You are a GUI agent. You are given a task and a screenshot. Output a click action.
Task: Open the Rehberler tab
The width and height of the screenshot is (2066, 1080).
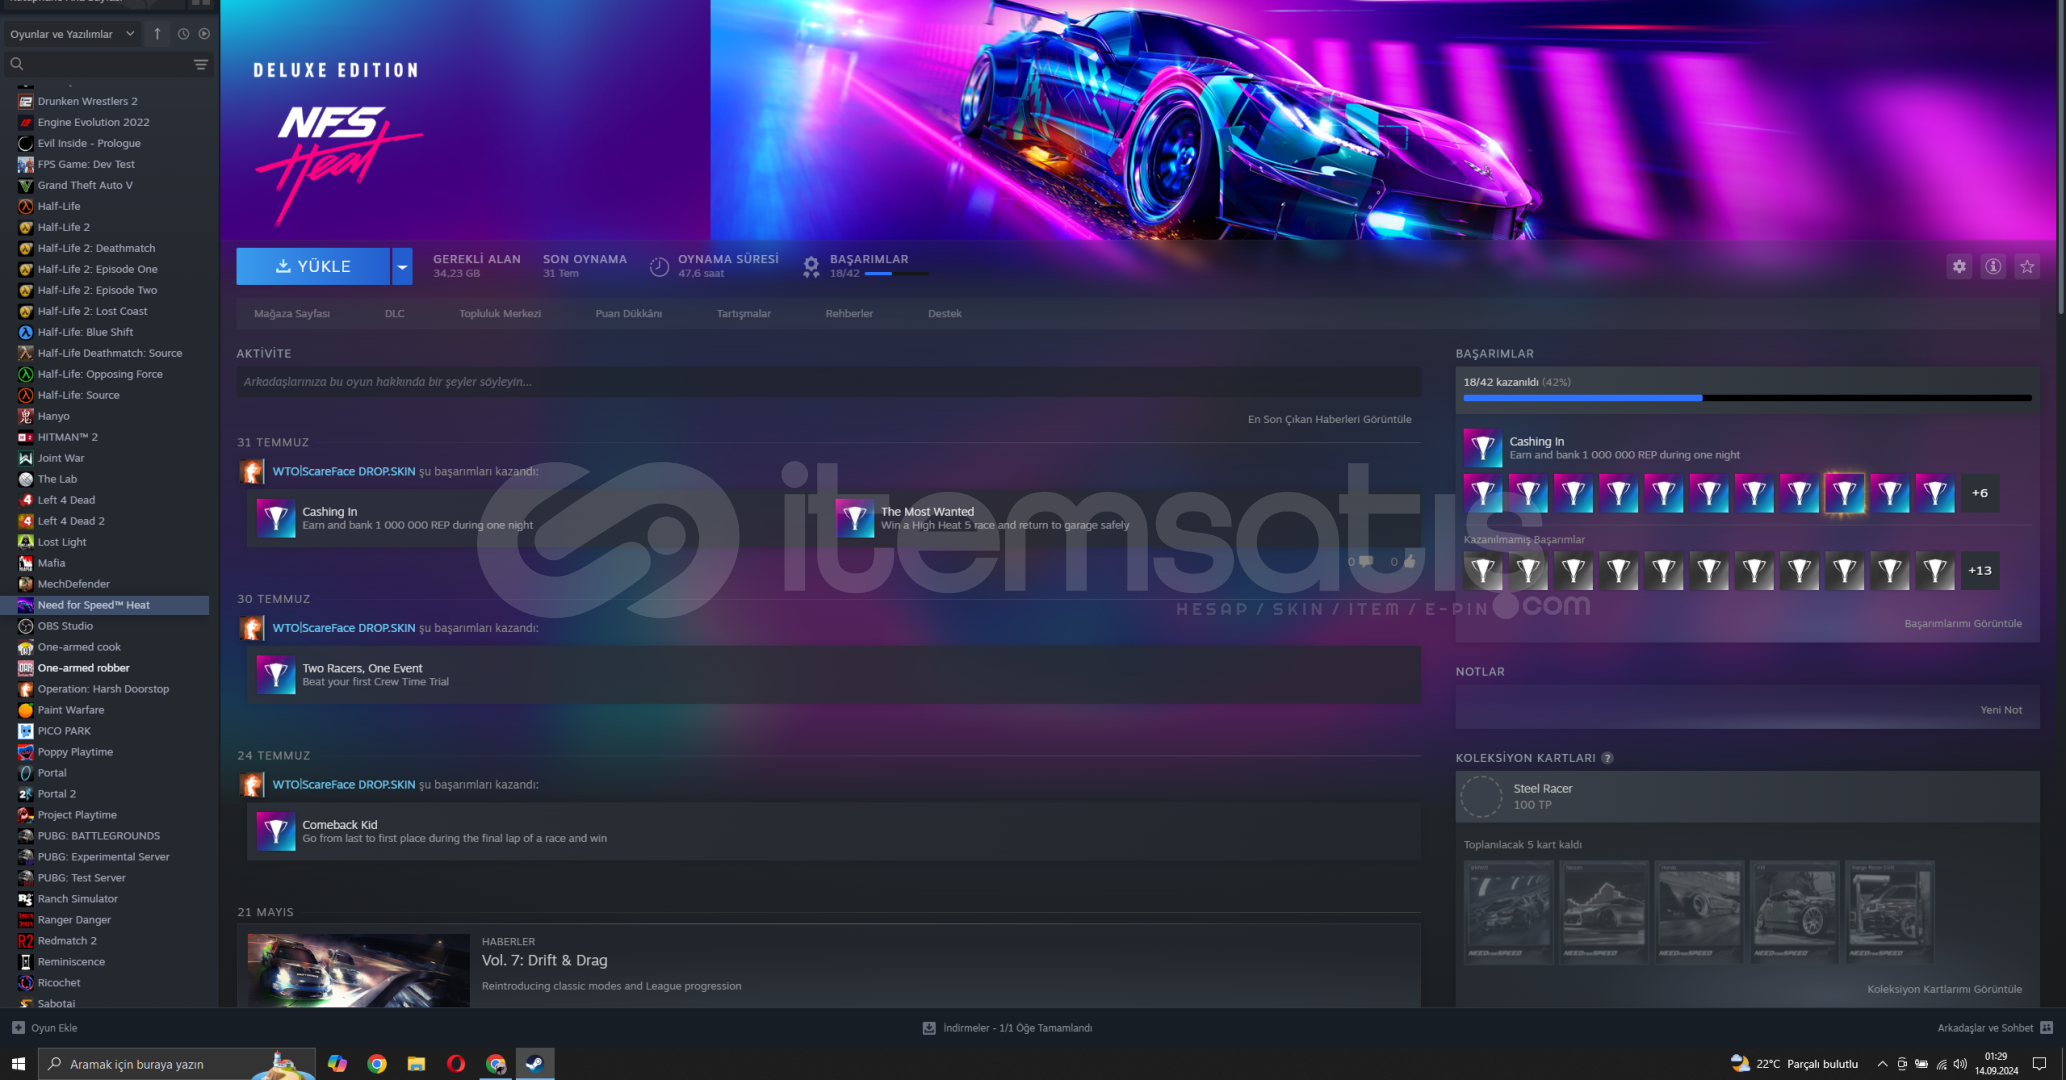849,314
